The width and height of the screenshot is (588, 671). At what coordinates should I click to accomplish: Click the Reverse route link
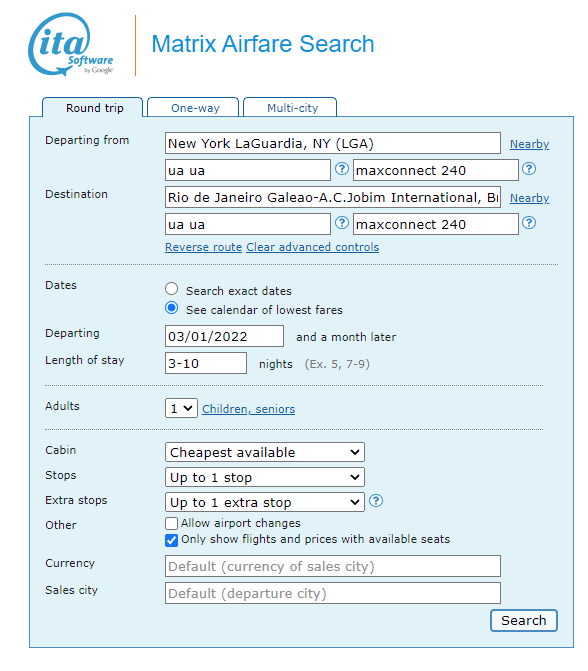coord(204,247)
